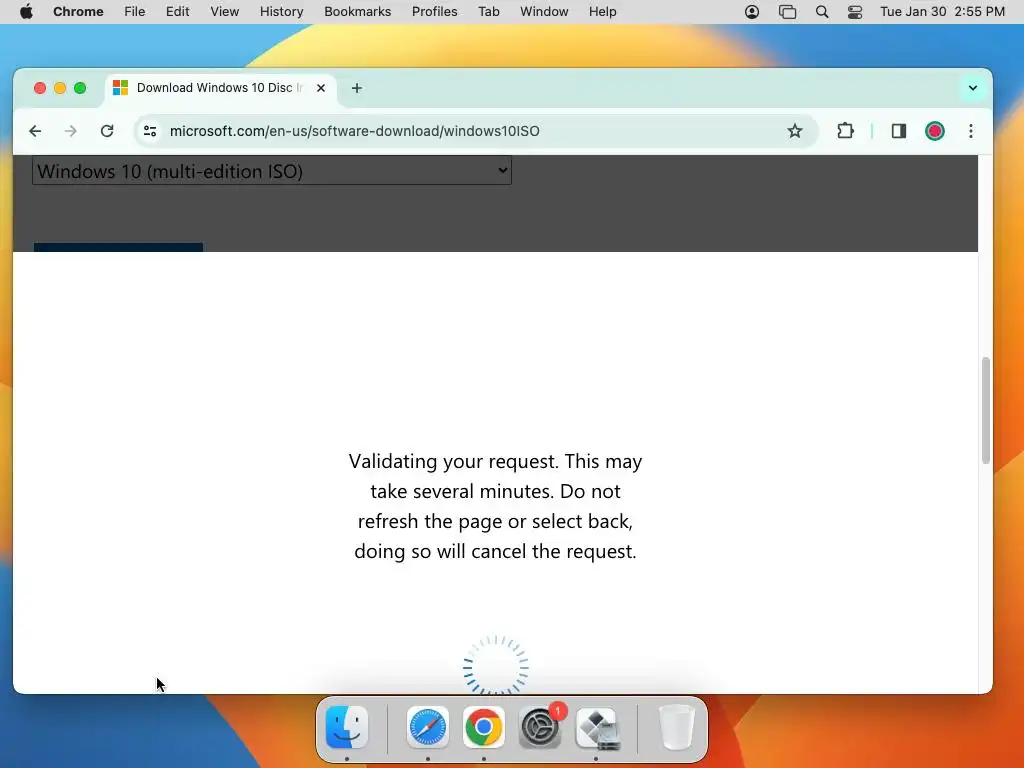Open the Profiles menu
The image size is (1024, 768).
(434, 12)
